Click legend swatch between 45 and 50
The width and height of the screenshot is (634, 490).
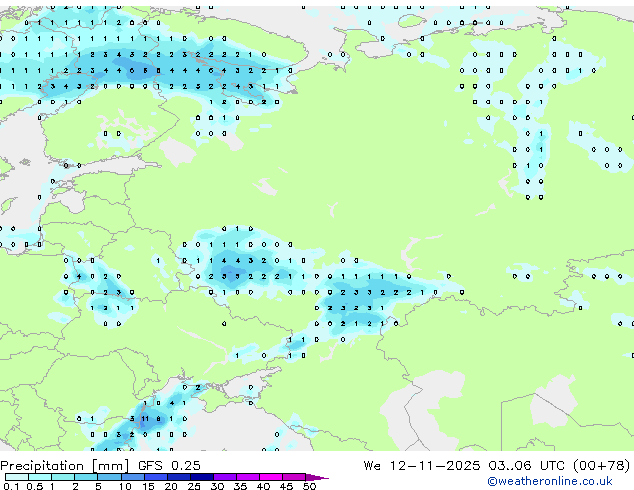click(294, 477)
